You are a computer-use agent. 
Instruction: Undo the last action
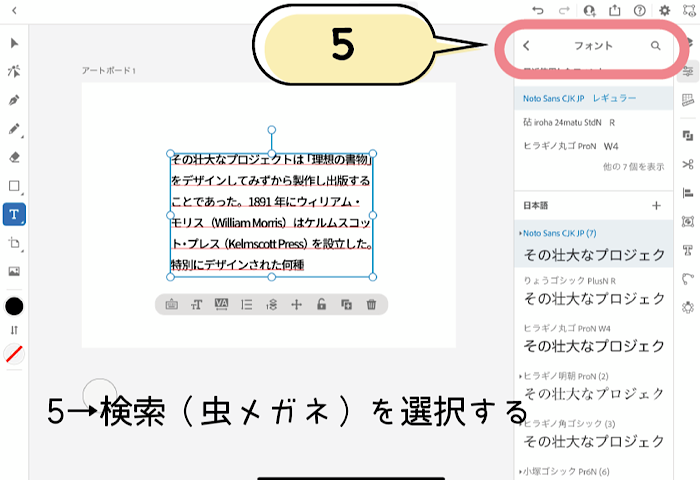tap(538, 10)
